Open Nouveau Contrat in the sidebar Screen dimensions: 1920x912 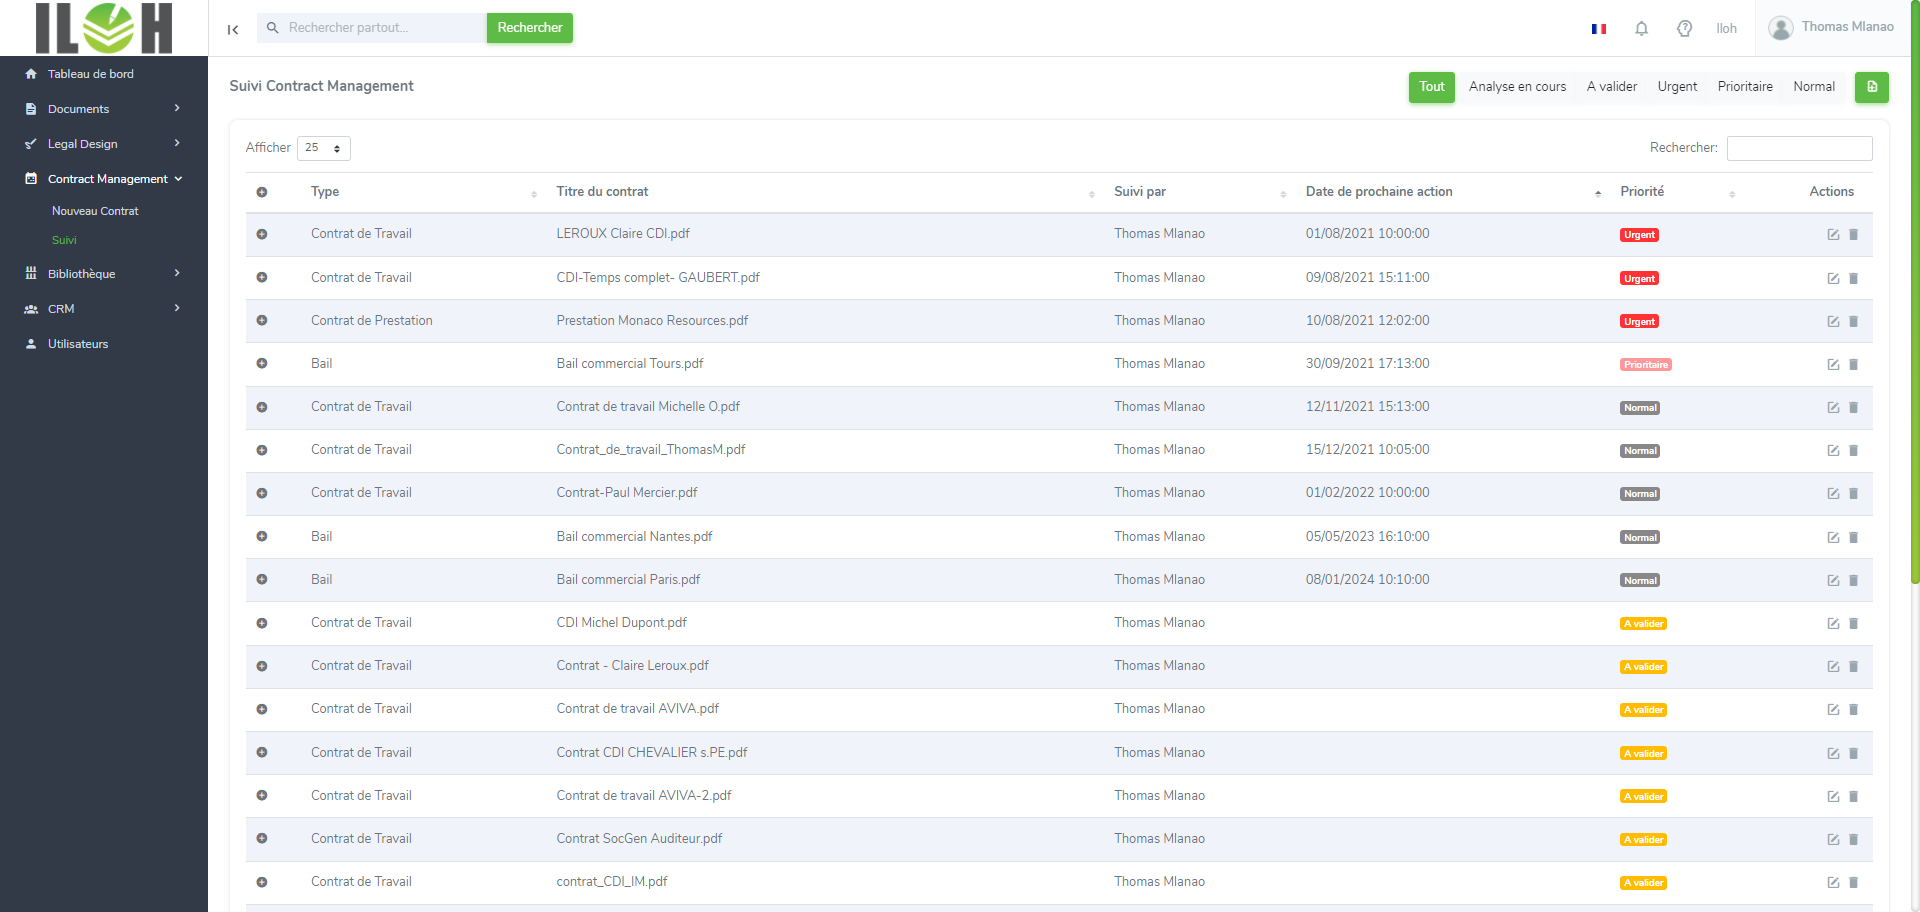[95, 211]
